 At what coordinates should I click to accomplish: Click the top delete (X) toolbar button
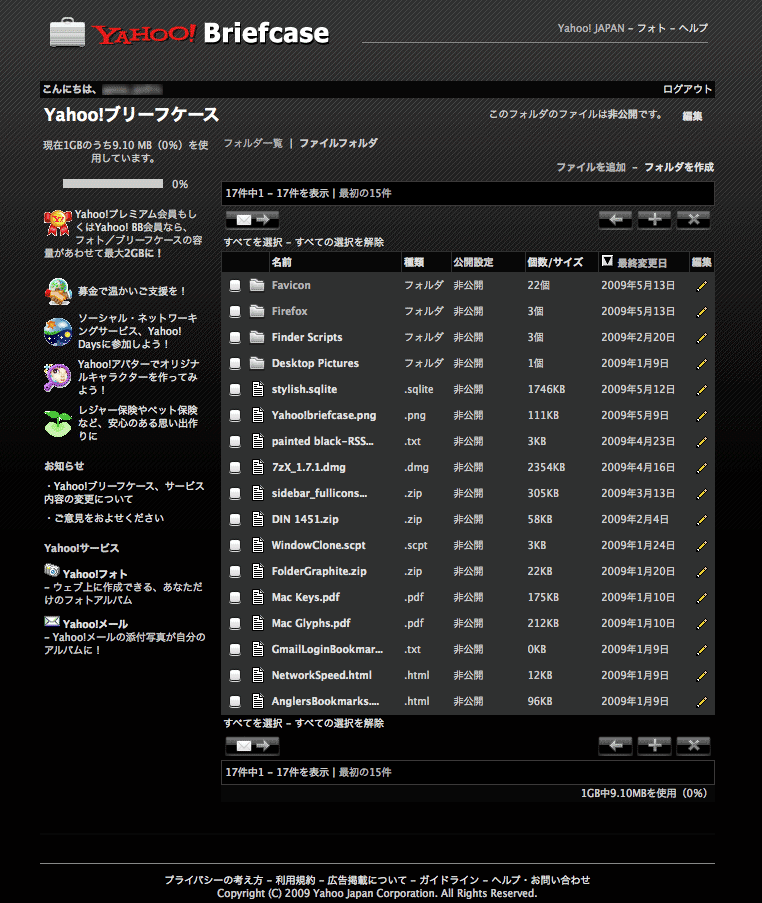(x=693, y=219)
